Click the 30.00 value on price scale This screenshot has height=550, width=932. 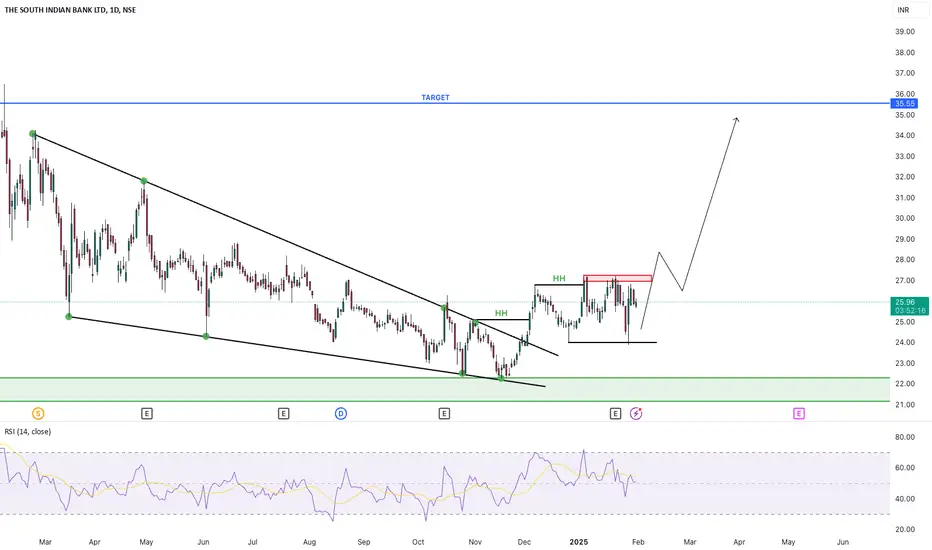pos(905,218)
